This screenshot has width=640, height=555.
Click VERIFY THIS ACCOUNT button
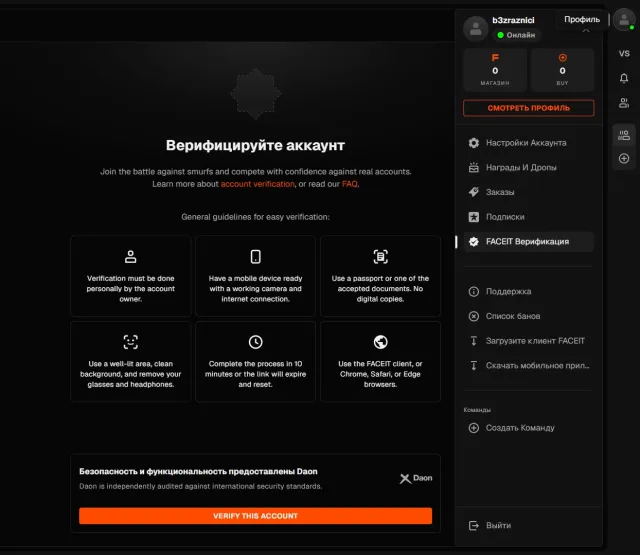256,516
